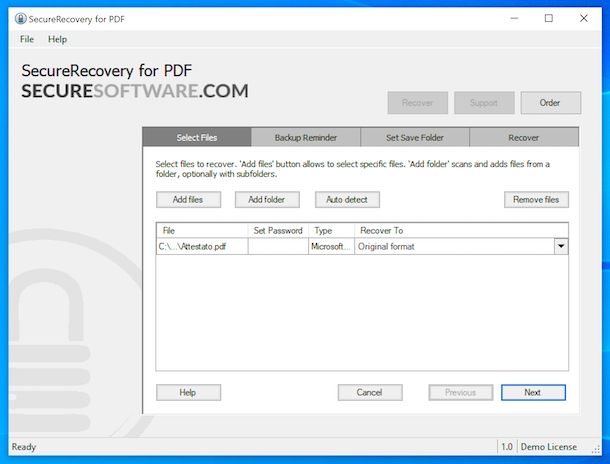This screenshot has width=610, height=464.
Task: Click the SecureRecovery app icon in title bar
Action: click(20, 19)
